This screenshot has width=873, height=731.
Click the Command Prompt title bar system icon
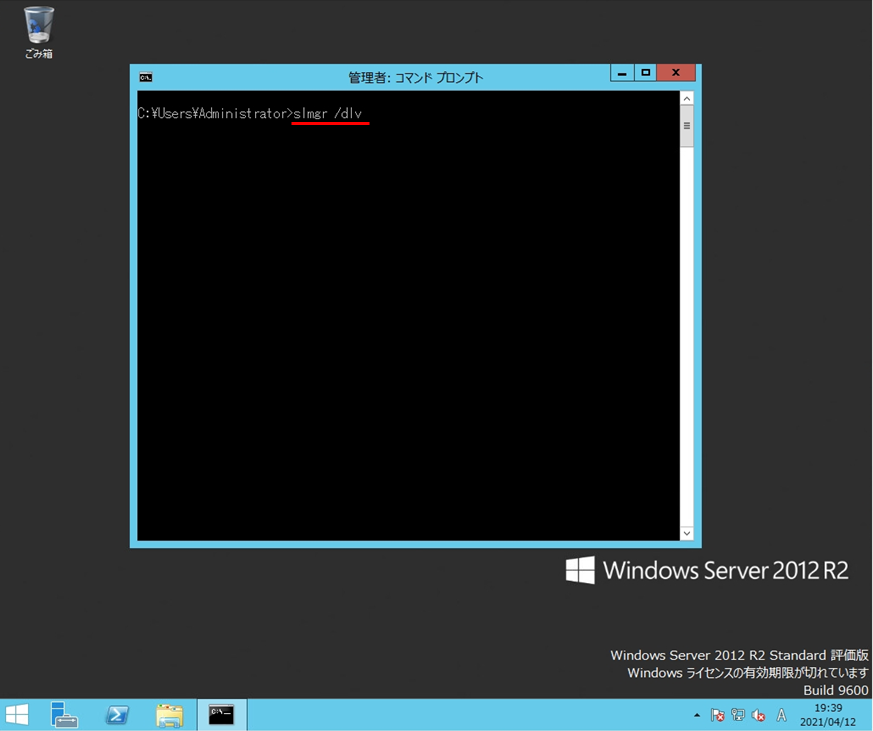pyautogui.click(x=146, y=77)
